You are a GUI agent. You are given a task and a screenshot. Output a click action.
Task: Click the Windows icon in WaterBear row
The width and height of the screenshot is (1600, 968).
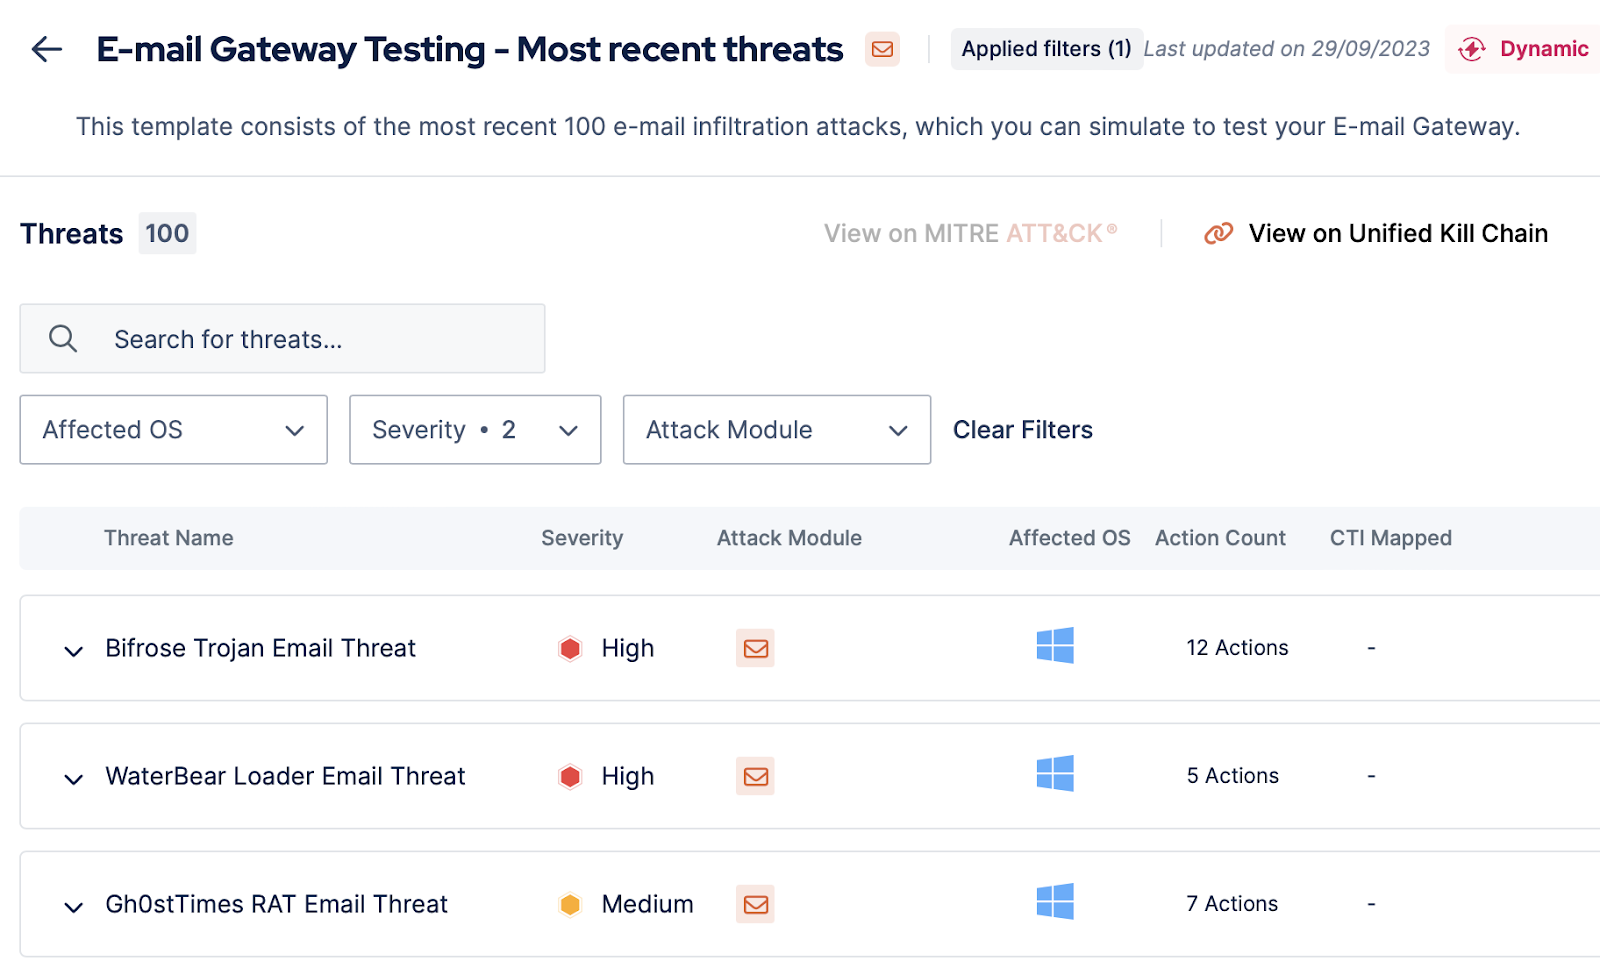[x=1055, y=774]
